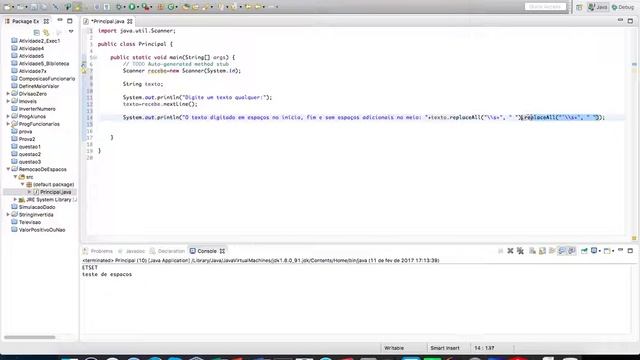Click the warning marker on line 7
This screenshot has width=640, height=360.
click(x=84, y=71)
